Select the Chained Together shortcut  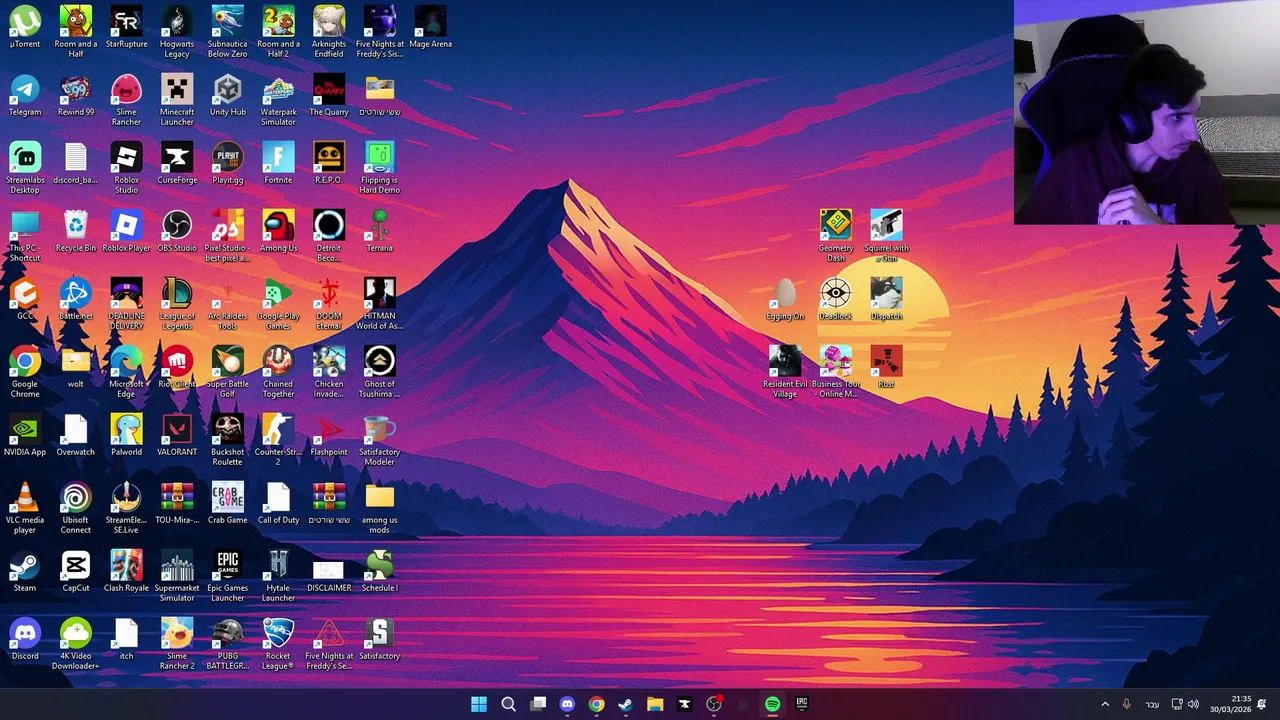[x=278, y=372]
